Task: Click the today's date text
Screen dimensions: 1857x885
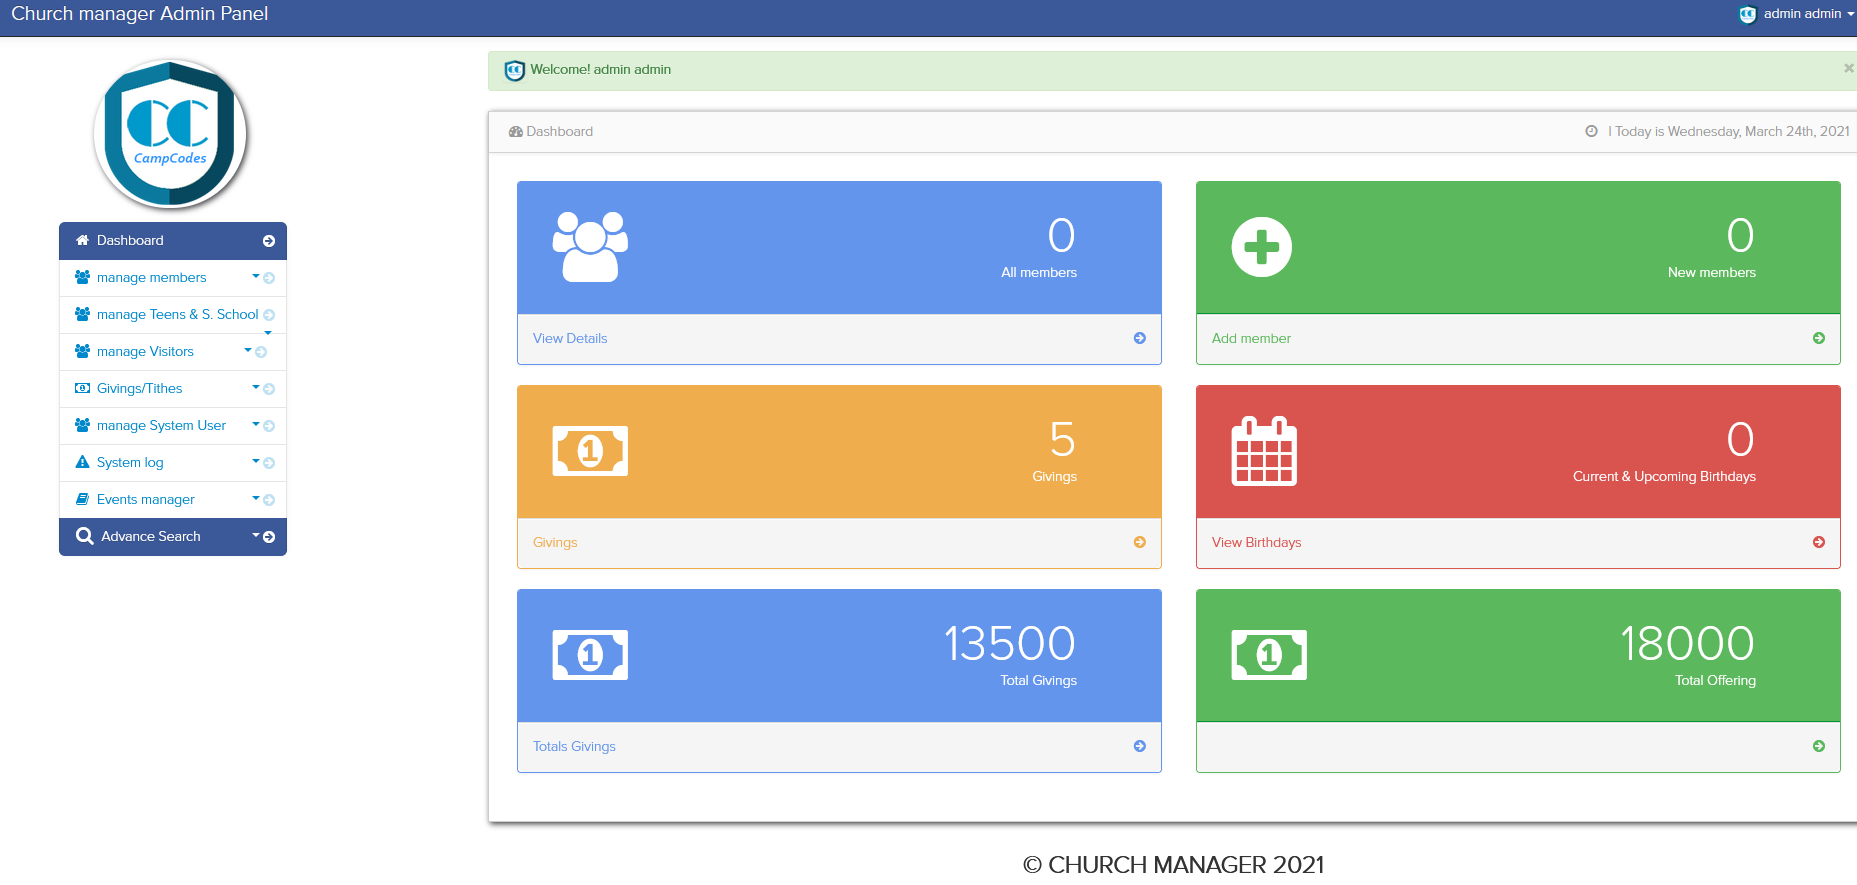Action: click(1729, 131)
